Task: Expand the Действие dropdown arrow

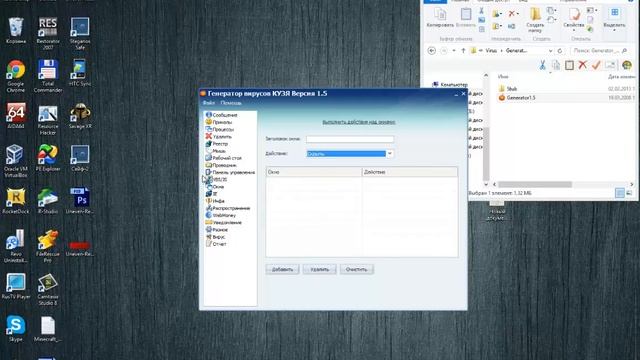Action: coord(390,153)
